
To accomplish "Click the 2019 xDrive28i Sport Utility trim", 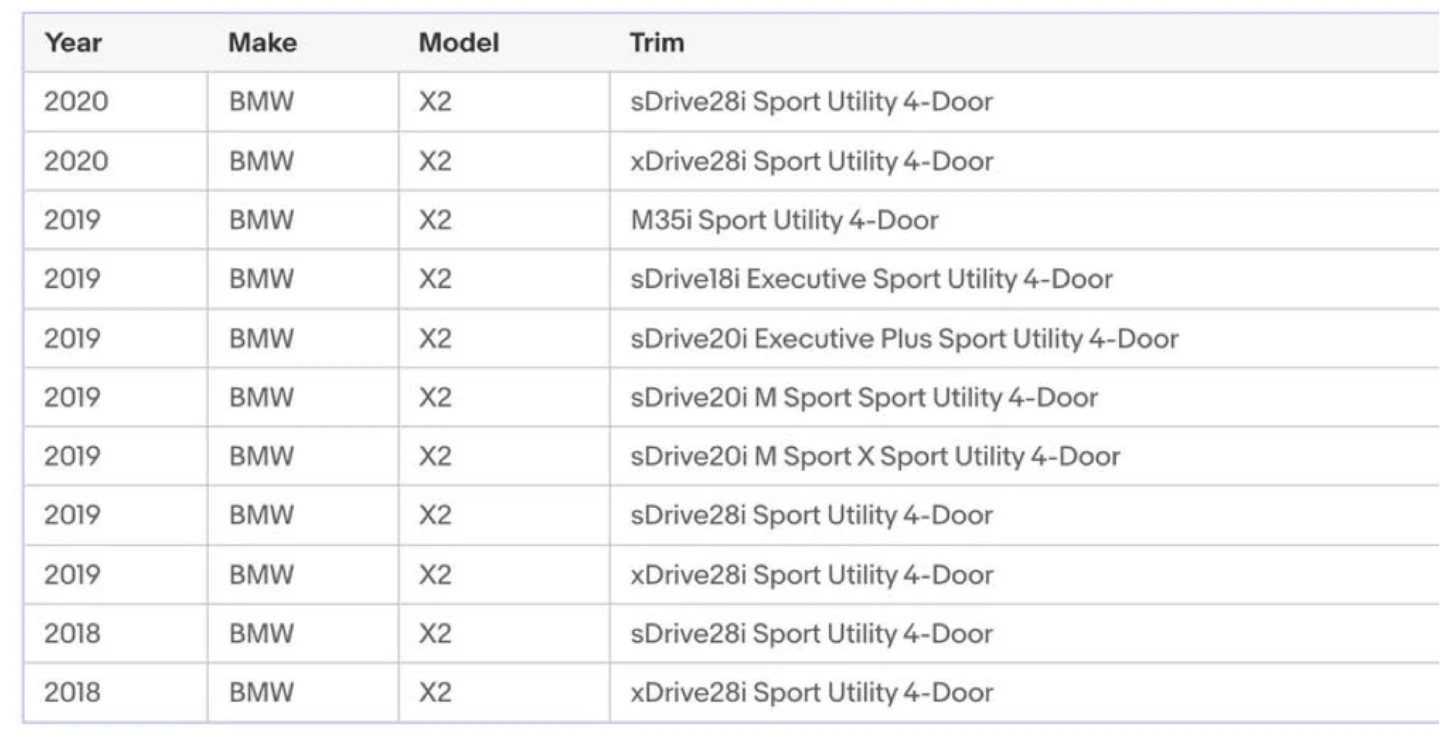I will click(x=811, y=574).
